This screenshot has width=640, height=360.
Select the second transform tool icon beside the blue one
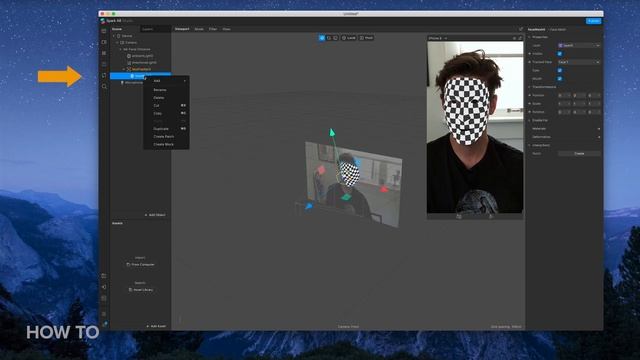pyautogui.click(x=329, y=38)
